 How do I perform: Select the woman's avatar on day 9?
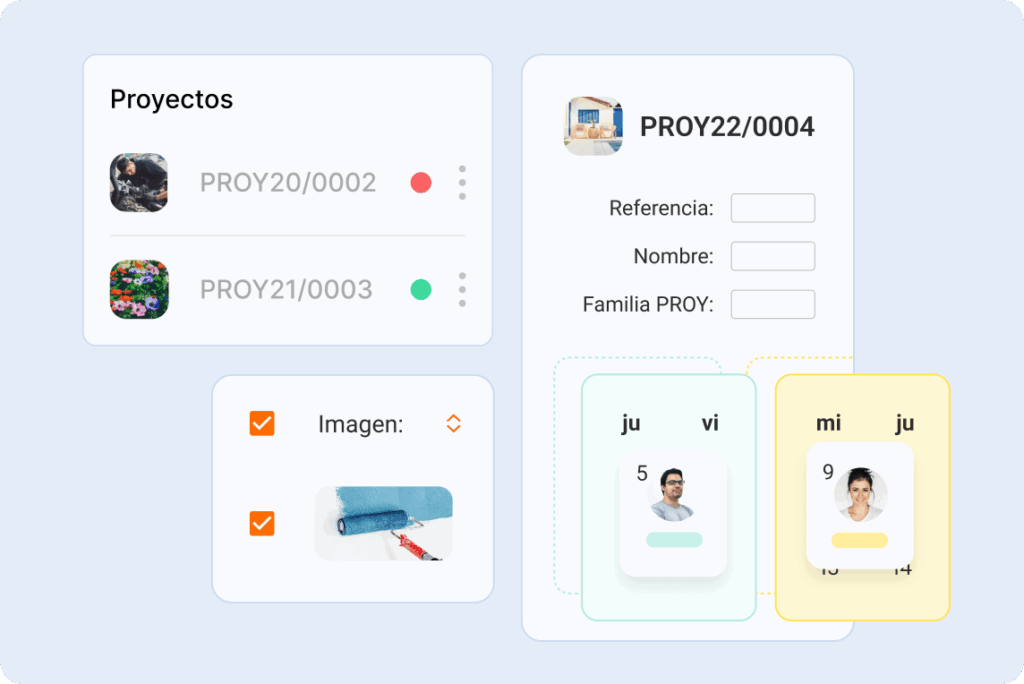click(x=861, y=495)
